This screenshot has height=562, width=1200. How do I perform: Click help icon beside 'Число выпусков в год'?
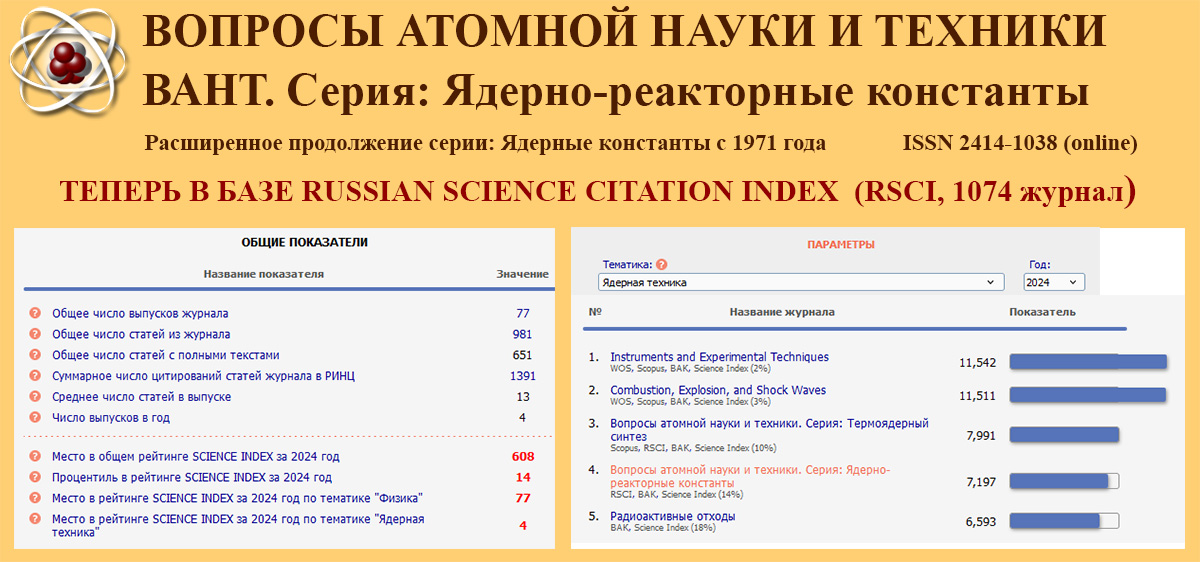click(x=35, y=417)
